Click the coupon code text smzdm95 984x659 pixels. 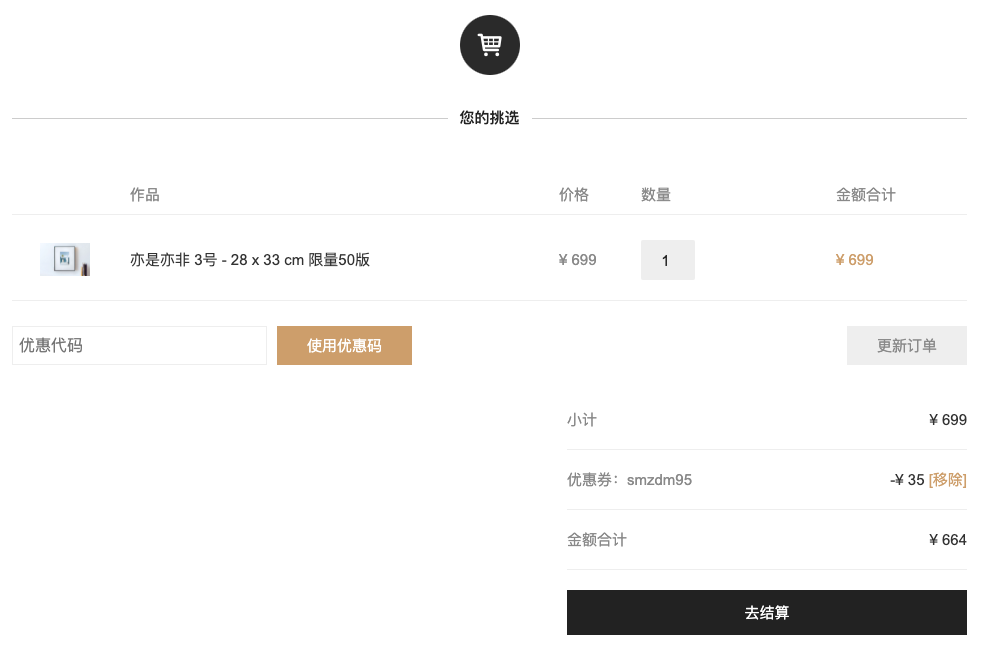click(x=659, y=480)
